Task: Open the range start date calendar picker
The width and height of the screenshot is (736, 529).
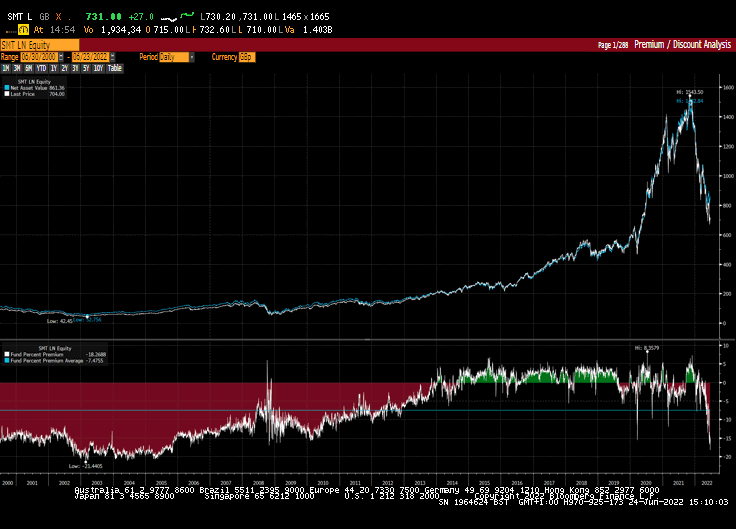Action: click(x=61, y=57)
